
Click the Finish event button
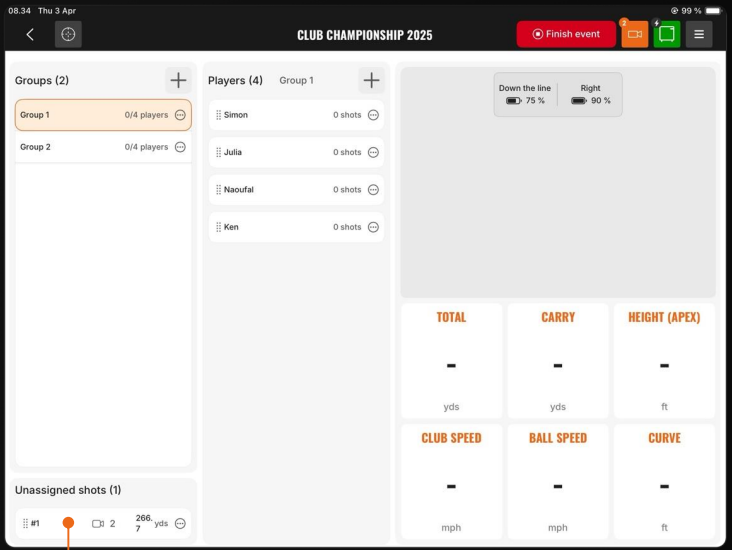566,34
